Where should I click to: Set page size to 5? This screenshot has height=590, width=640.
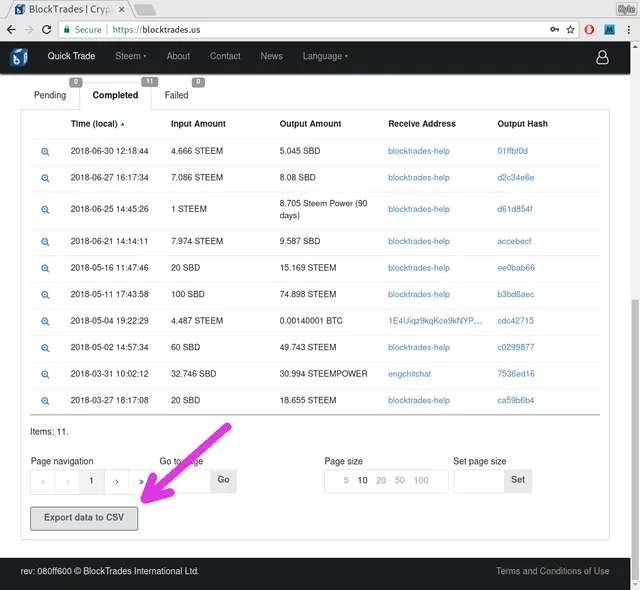click(346, 481)
